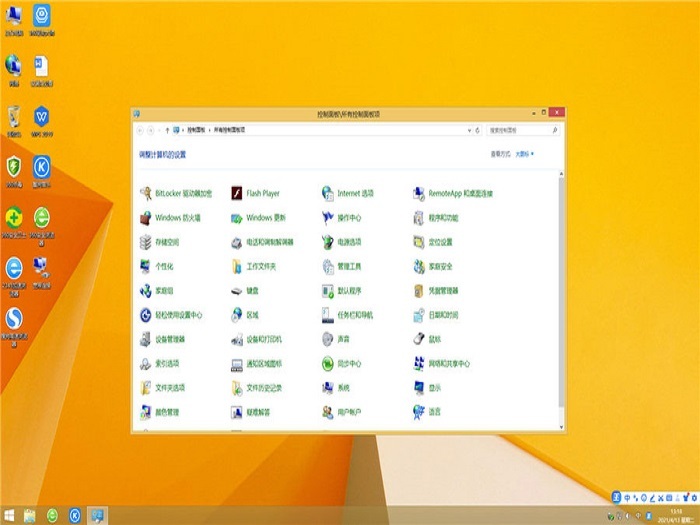Open WPS 2019 desktop shortcut
The height and width of the screenshot is (525, 700).
(42, 118)
